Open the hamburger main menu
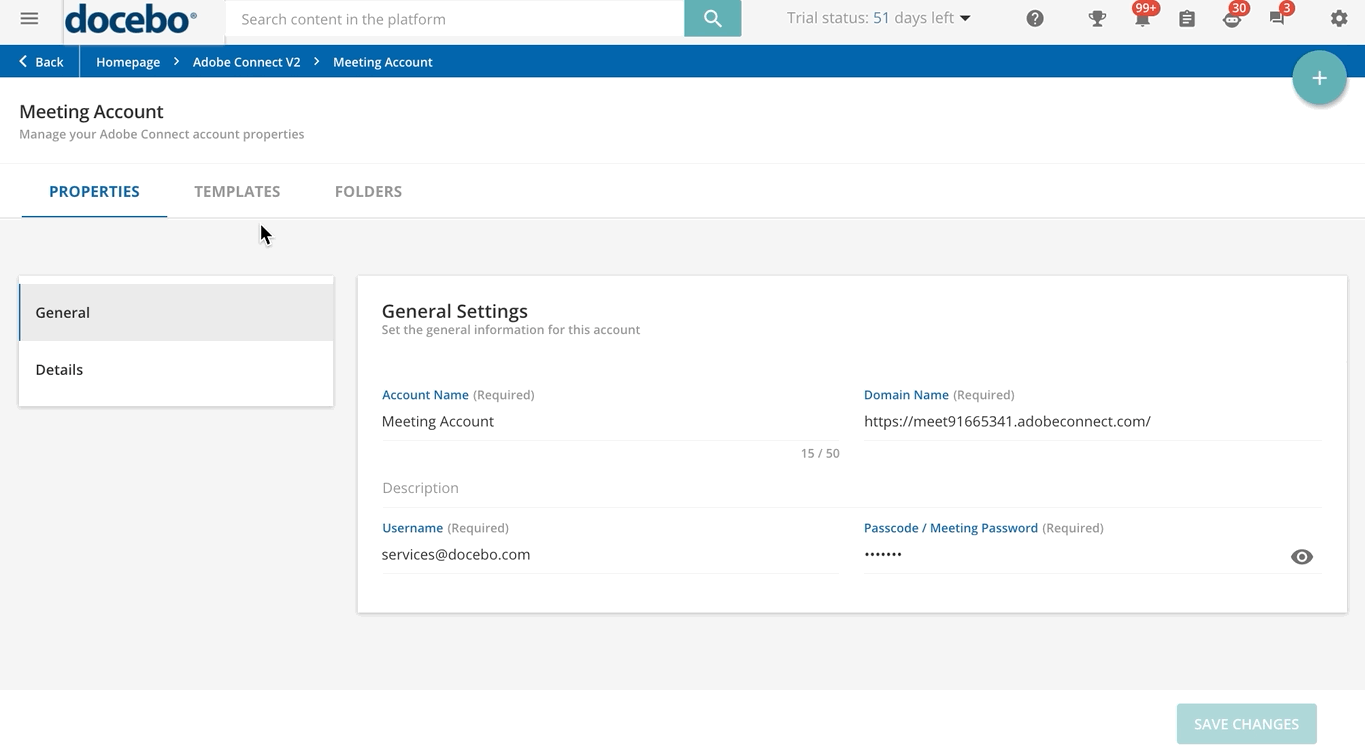This screenshot has height=747, width=1365. click(29, 18)
